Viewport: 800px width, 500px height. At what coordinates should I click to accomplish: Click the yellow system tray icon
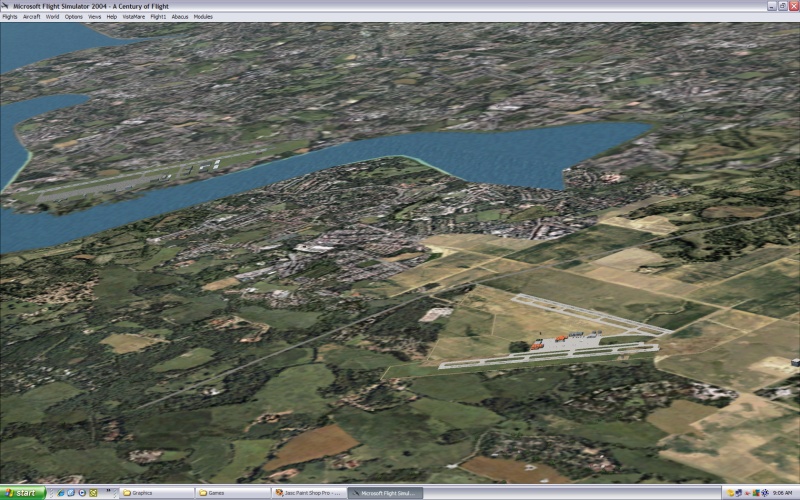[x=730, y=493]
